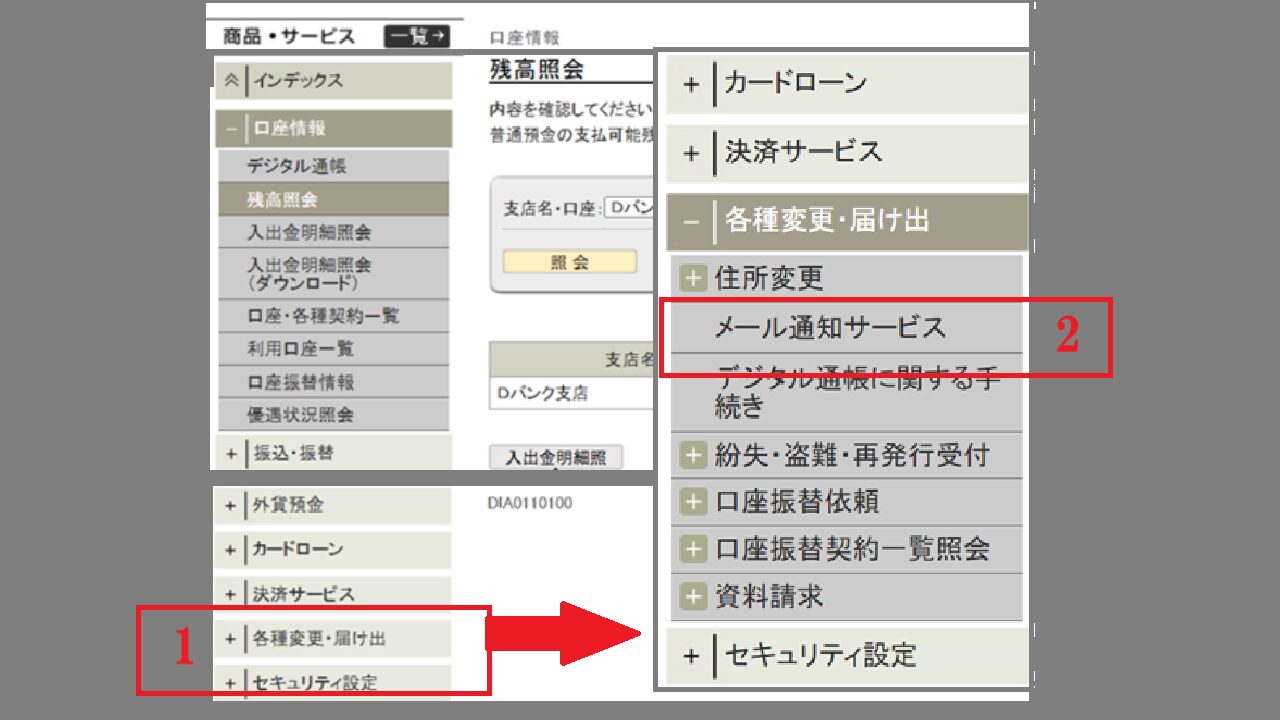Open 口座・各種契約一覧 in left menu
This screenshot has width=1280, height=720.
click(x=333, y=315)
